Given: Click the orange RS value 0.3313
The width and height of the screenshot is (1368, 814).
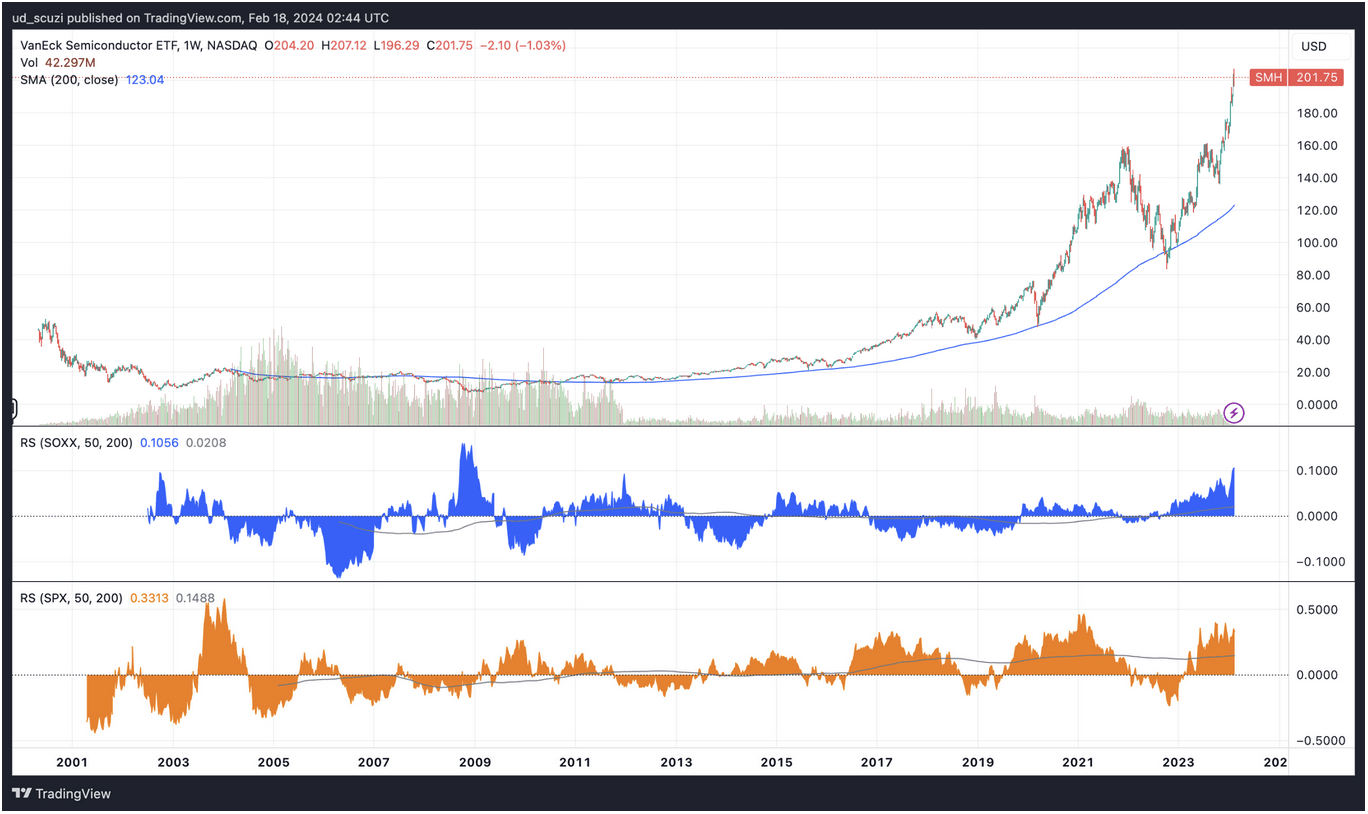Looking at the screenshot, I should 151,597.
